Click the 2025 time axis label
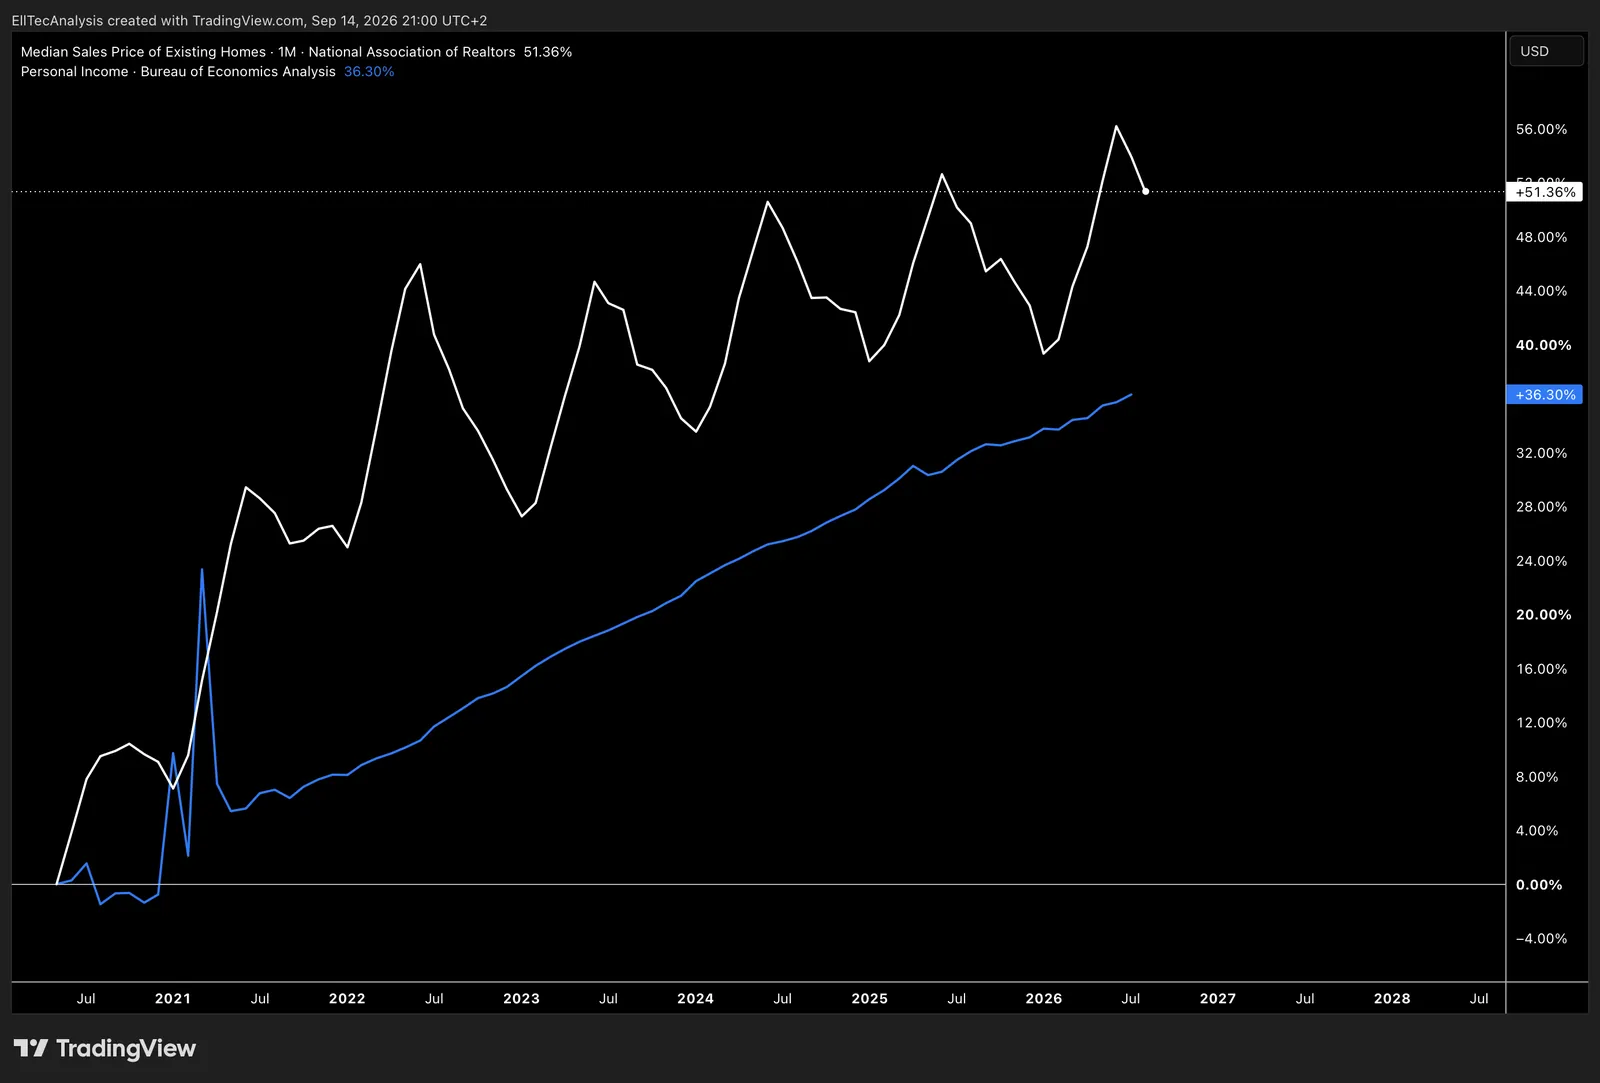The height and width of the screenshot is (1083, 1600). [869, 998]
